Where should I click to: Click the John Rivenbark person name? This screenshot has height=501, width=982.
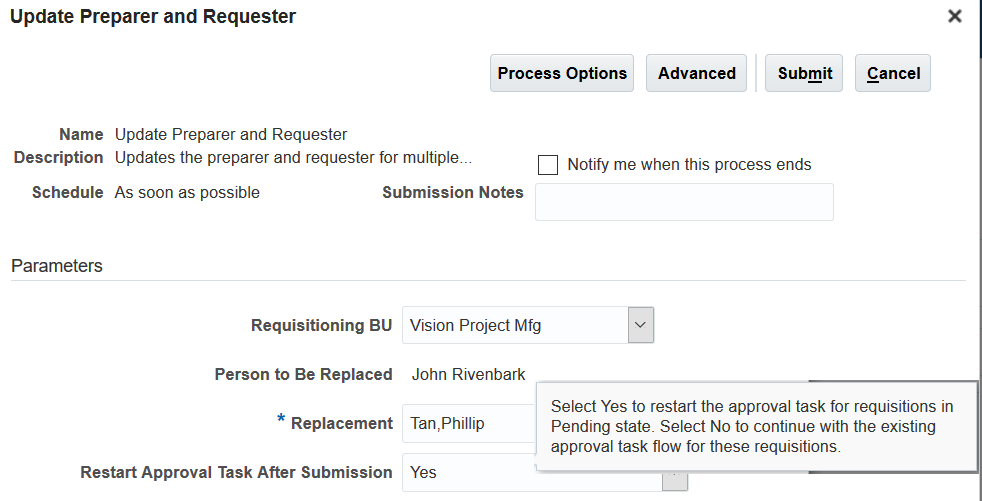pyautogui.click(x=468, y=375)
